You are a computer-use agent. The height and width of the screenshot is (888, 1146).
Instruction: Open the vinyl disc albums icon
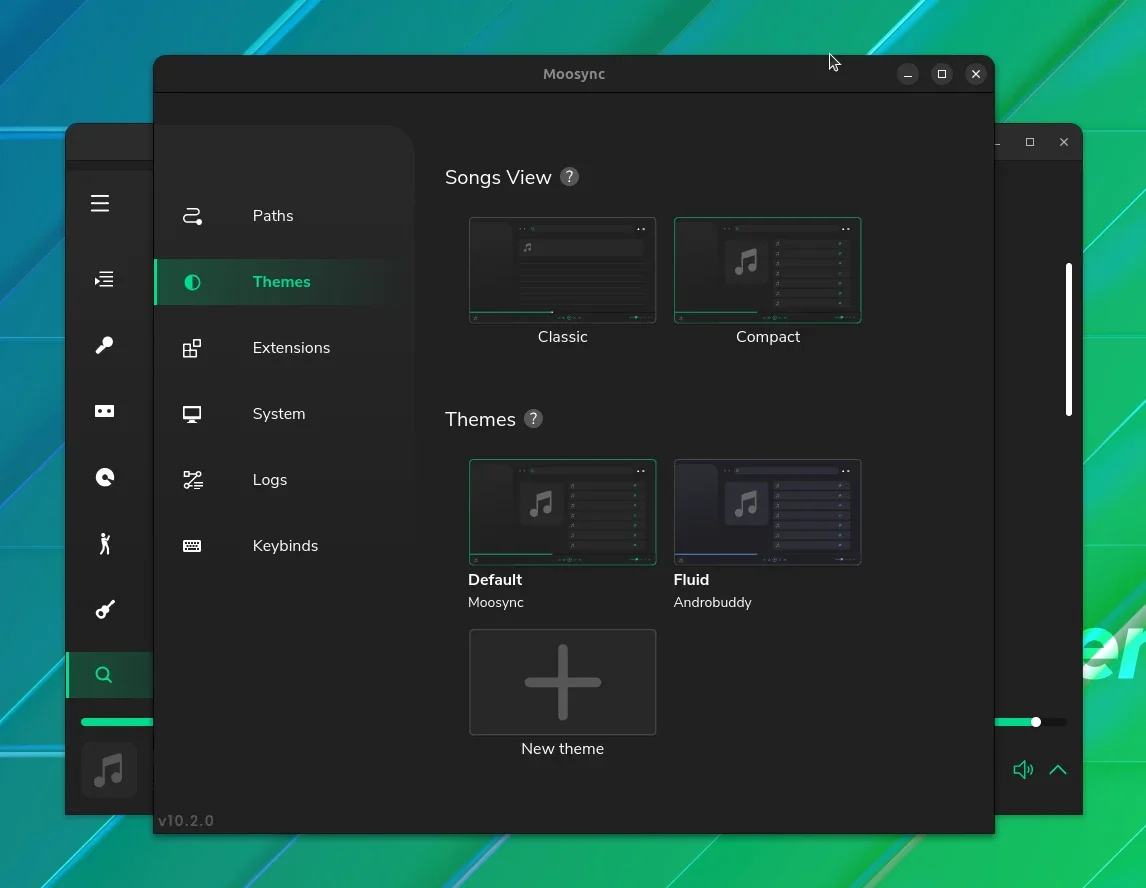(105, 477)
